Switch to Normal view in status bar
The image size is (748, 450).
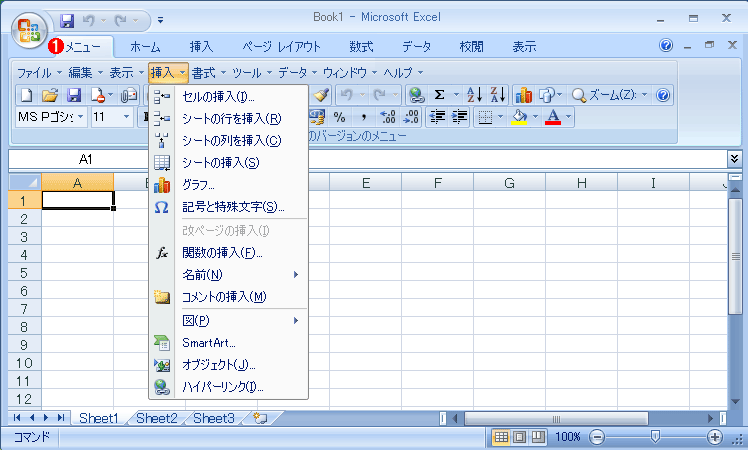501,437
